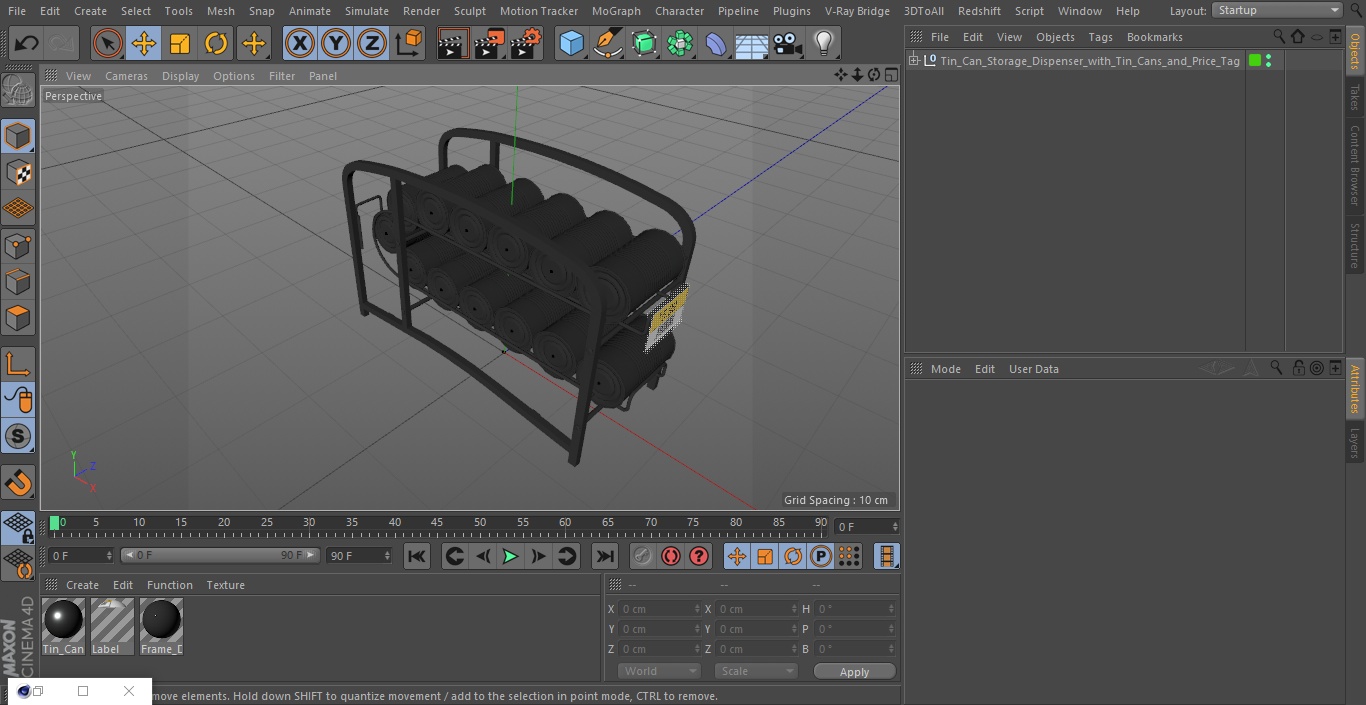This screenshot has width=1366, height=705.
Task: Activate the Move tool
Action: tap(144, 43)
